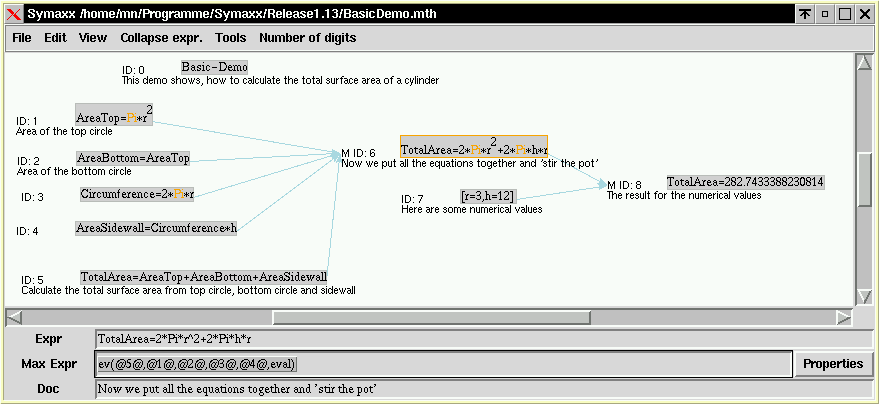Screen dimensions: 879x404
Task: Click the stick-window pin icon in title bar
Action: 805,14
